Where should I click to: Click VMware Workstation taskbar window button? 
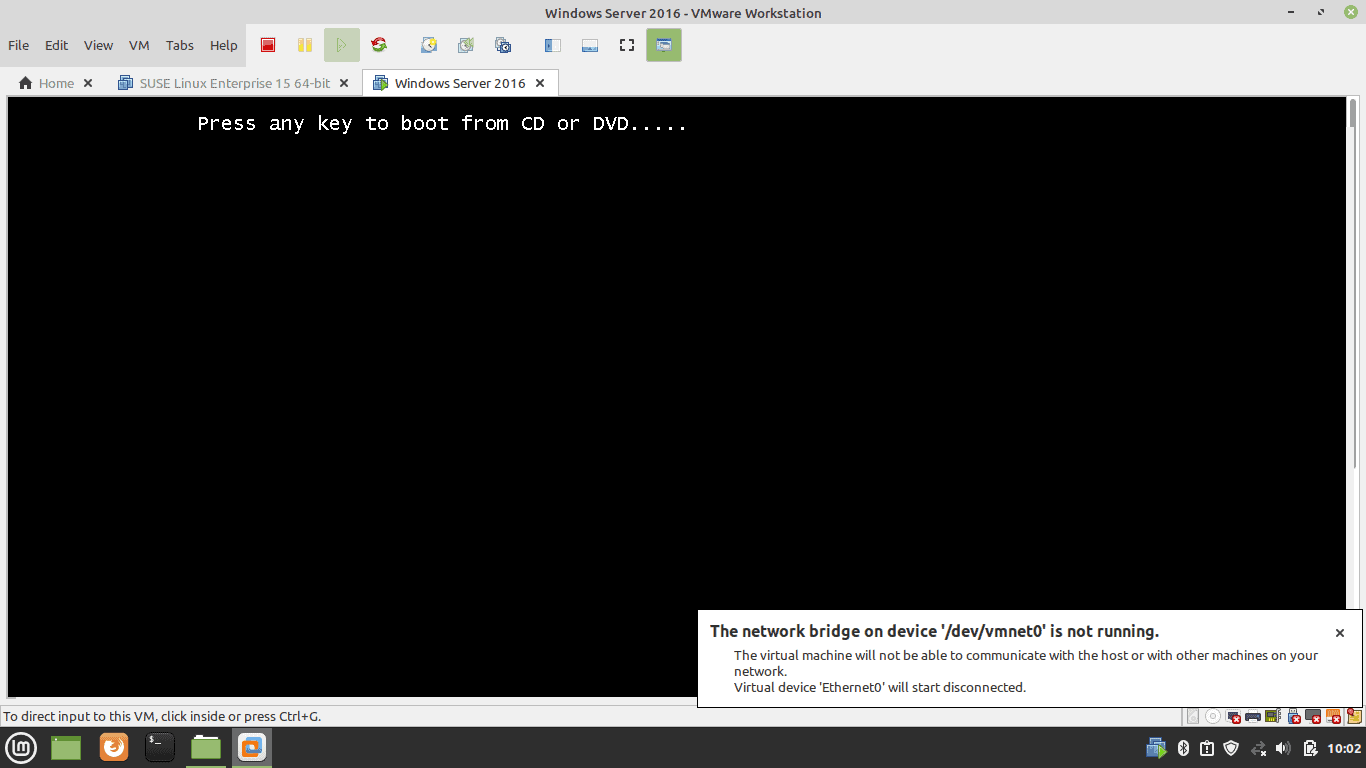[252, 747]
